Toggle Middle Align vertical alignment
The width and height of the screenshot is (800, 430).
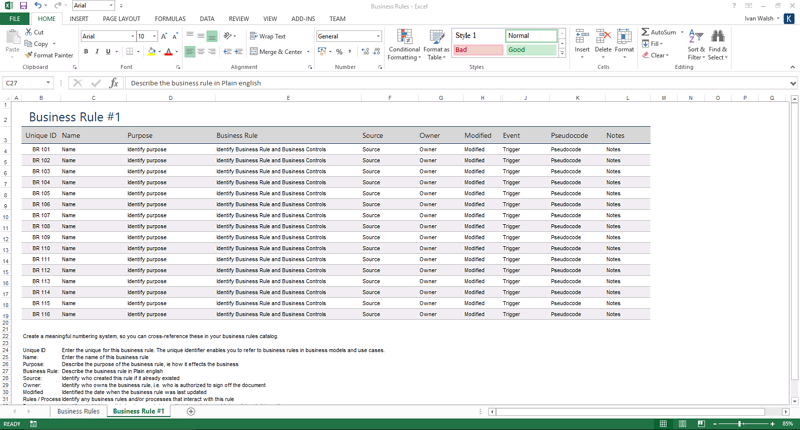click(201, 36)
